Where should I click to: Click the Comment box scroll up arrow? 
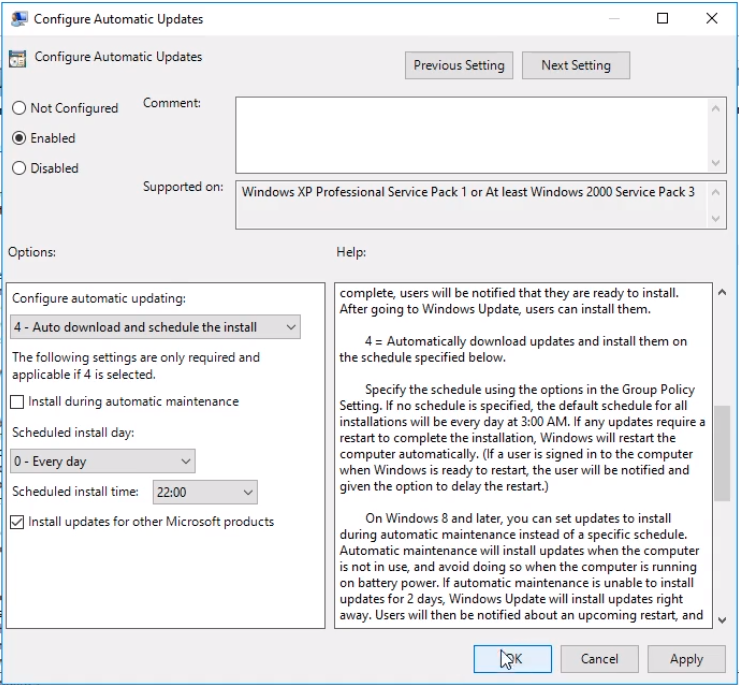(715, 109)
